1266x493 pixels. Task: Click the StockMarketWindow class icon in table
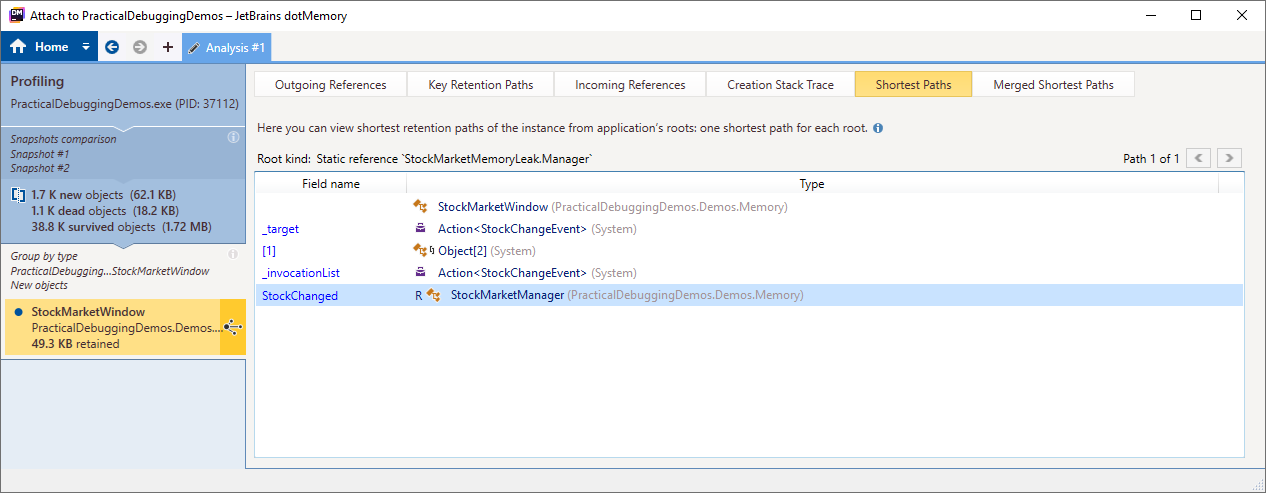pyautogui.click(x=420, y=207)
